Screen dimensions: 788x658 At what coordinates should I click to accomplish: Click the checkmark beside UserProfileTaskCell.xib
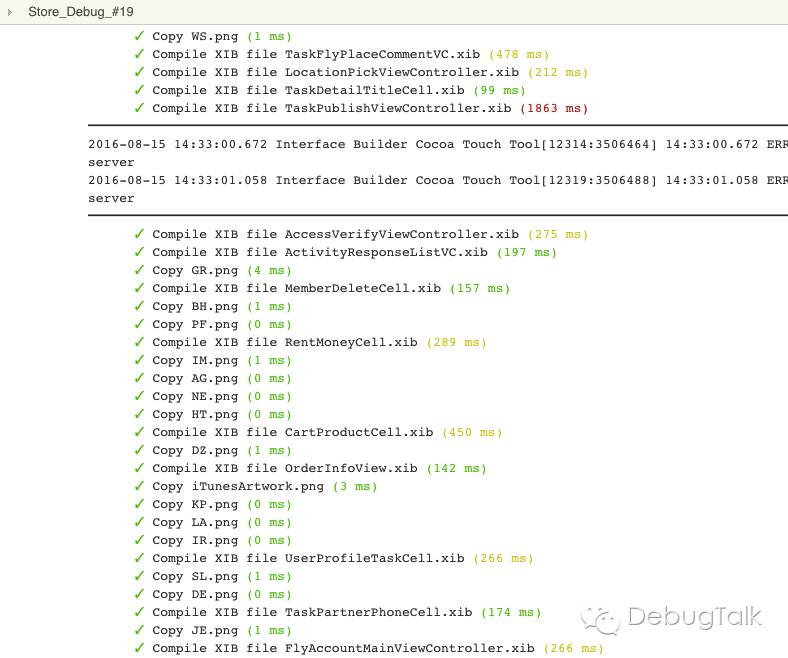(139, 558)
